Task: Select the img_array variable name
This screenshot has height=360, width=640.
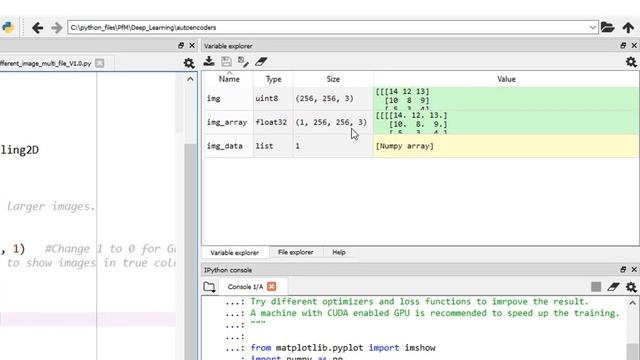Action: [227, 122]
